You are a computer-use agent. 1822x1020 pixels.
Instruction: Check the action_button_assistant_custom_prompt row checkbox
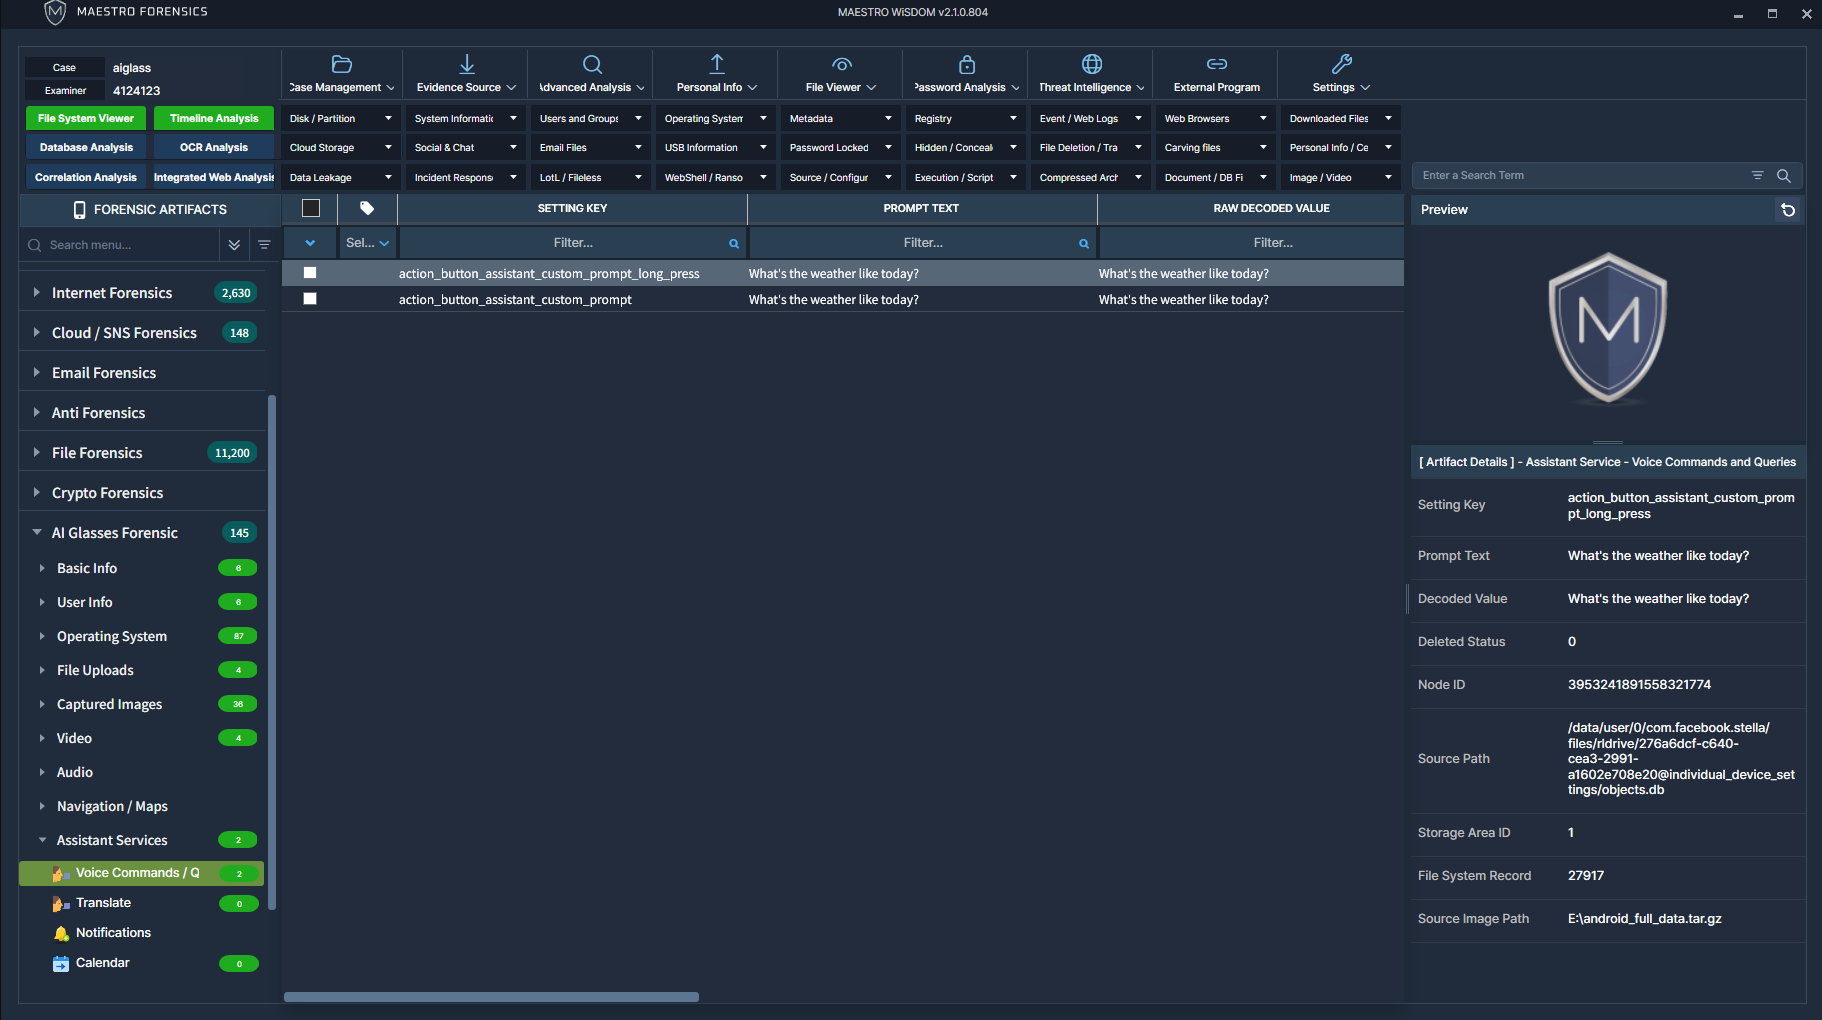tap(310, 299)
